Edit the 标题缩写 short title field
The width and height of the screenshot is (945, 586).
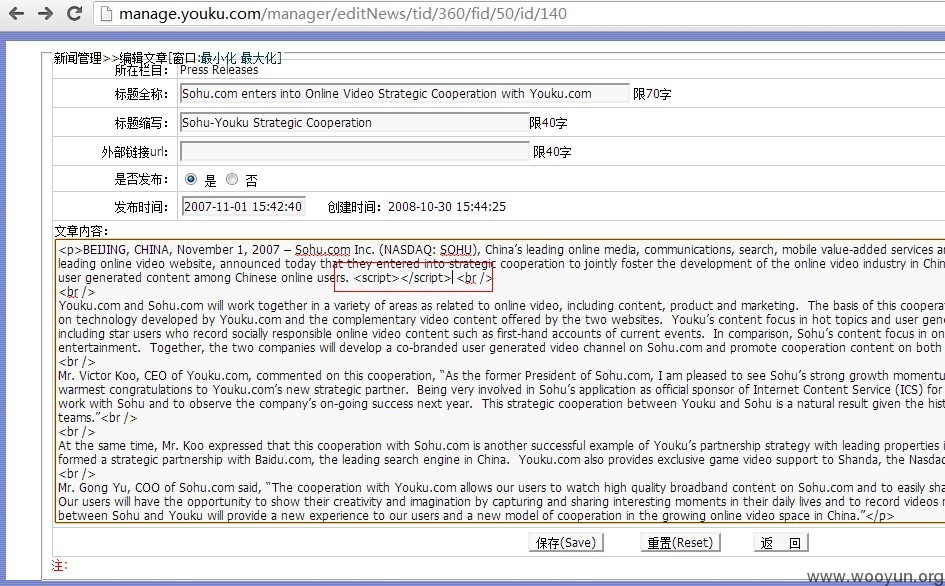(x=354, y=122)
